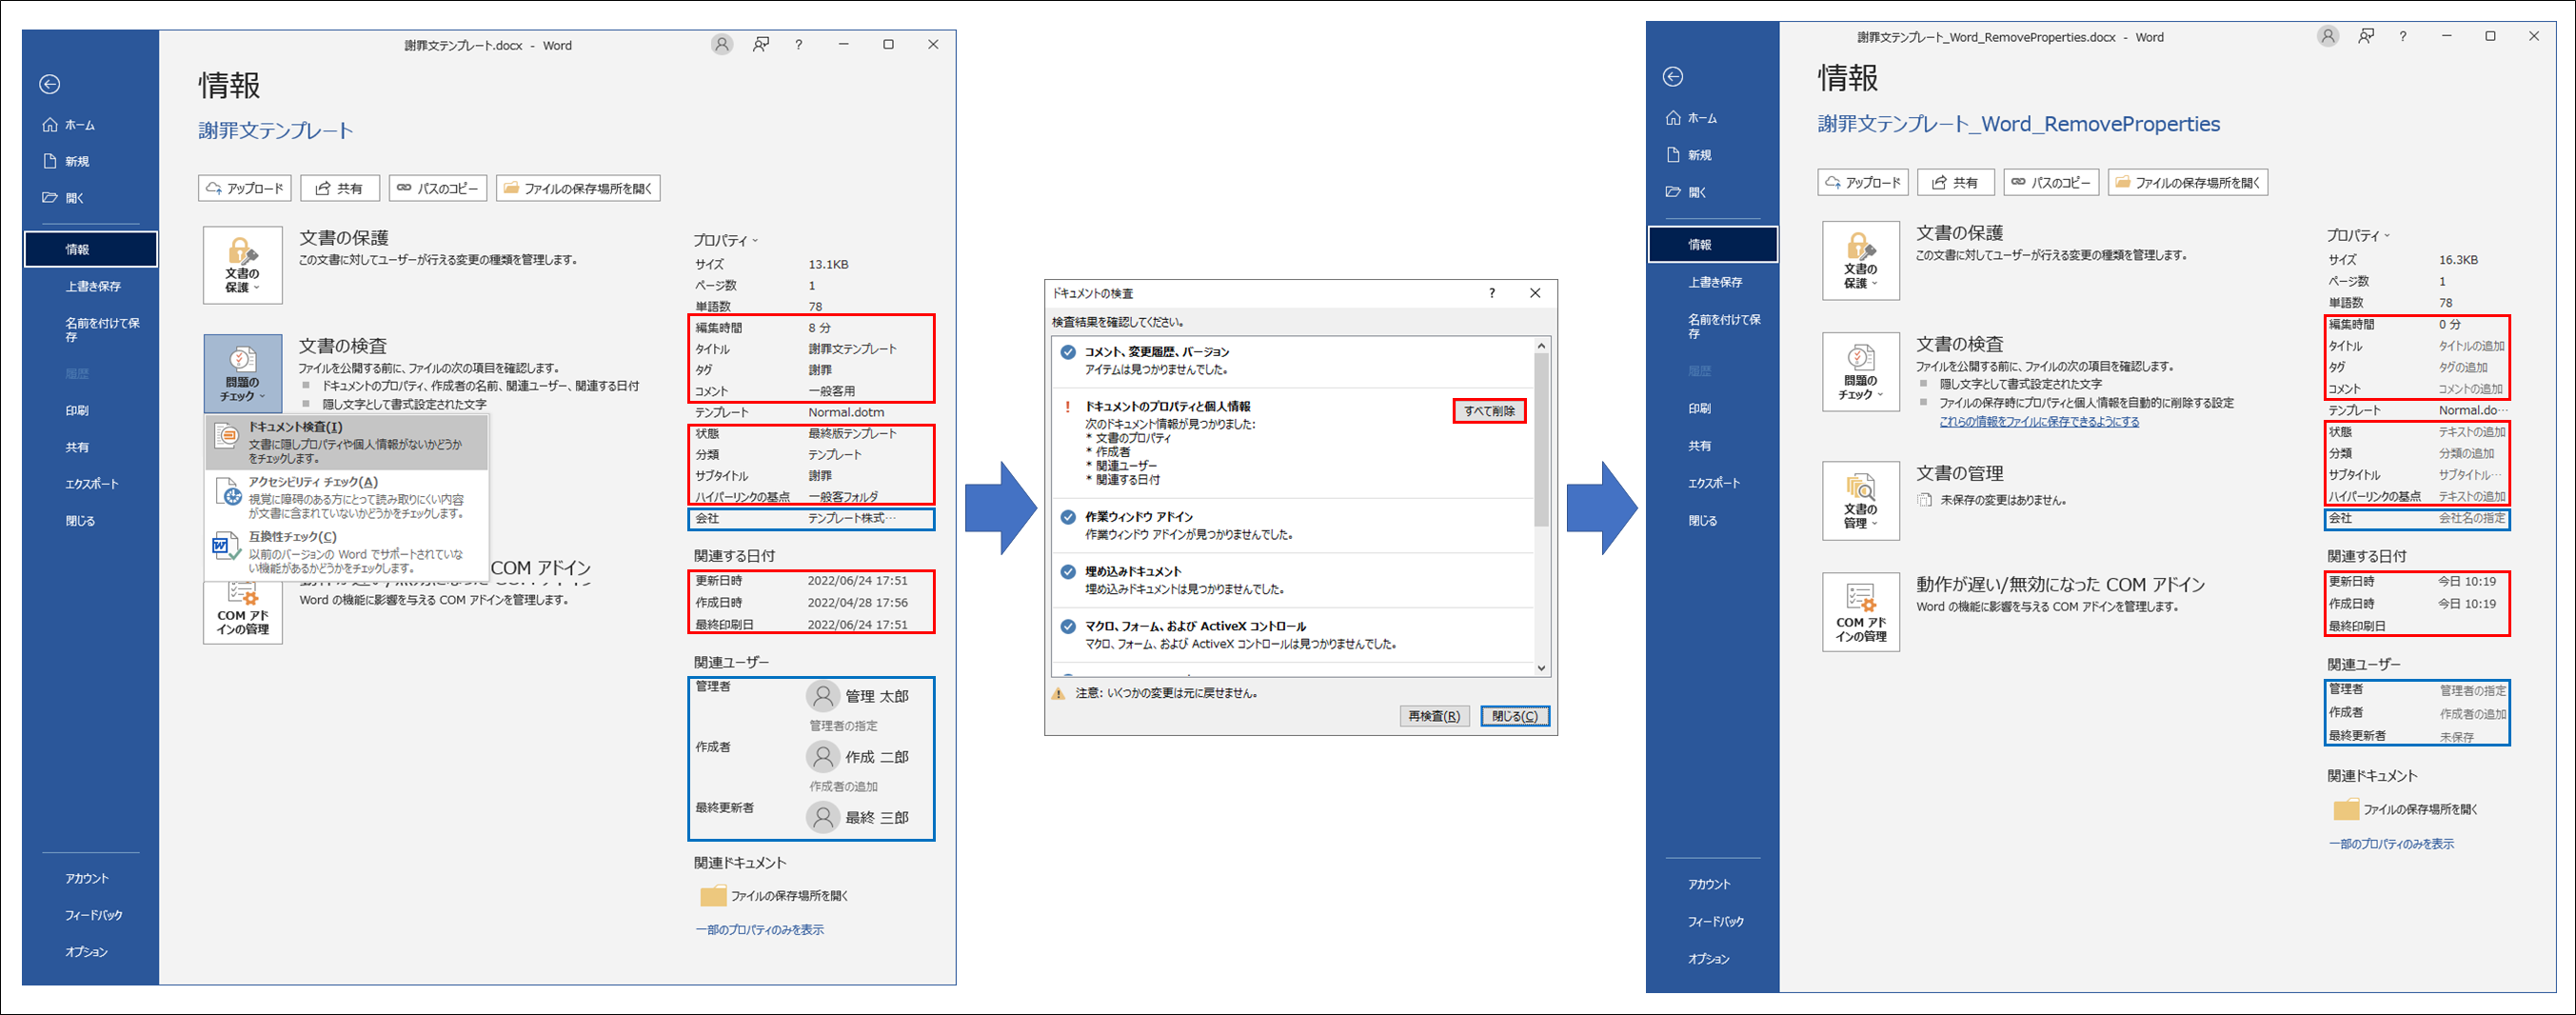Click 一部のプロパティのみを表示 link in right window
This screenshot has height=1015, width=2576.
click(2391, 844)
